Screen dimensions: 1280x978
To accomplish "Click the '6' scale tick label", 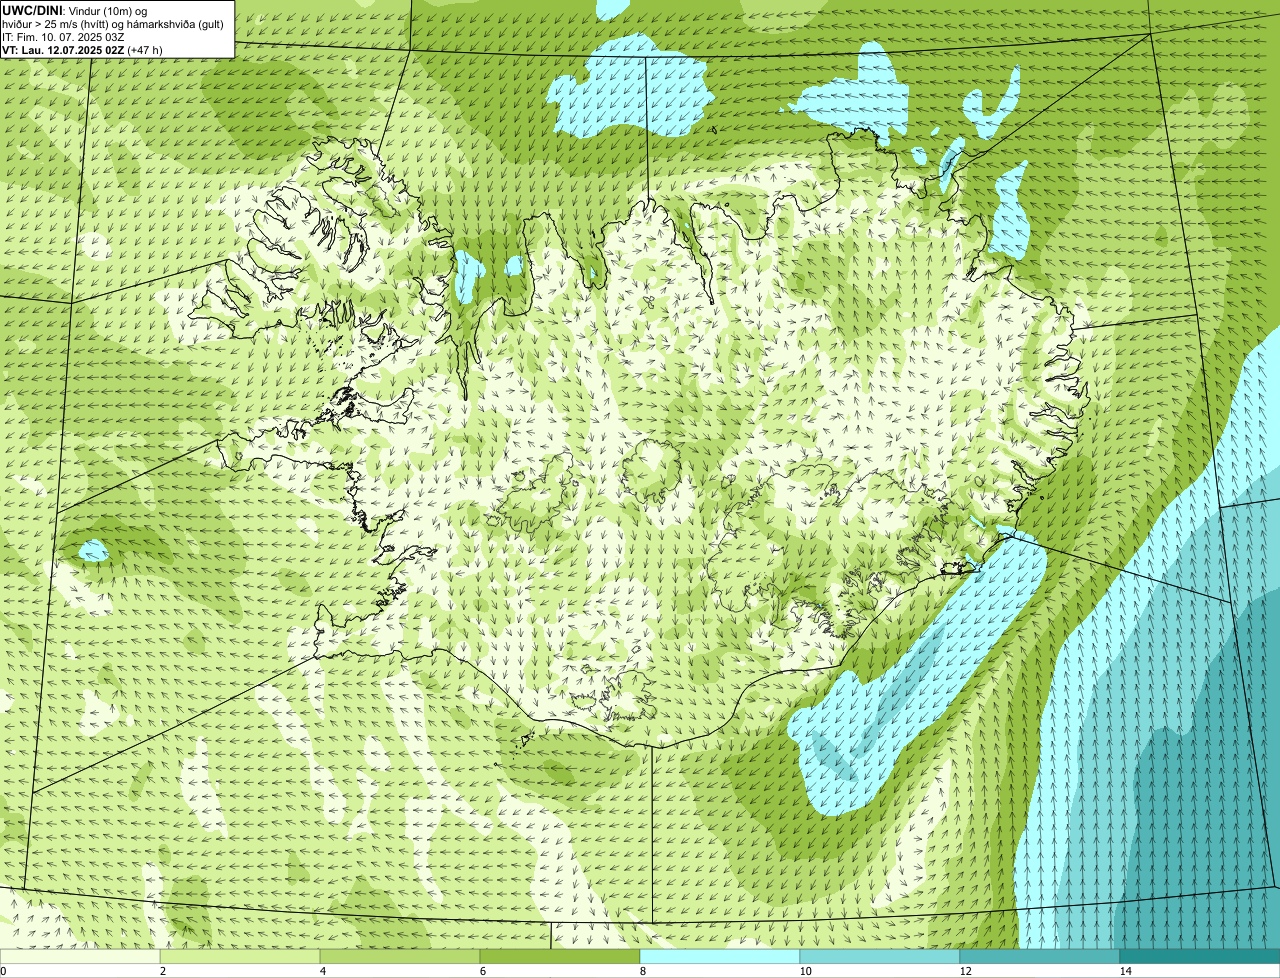I will (483, 971).
